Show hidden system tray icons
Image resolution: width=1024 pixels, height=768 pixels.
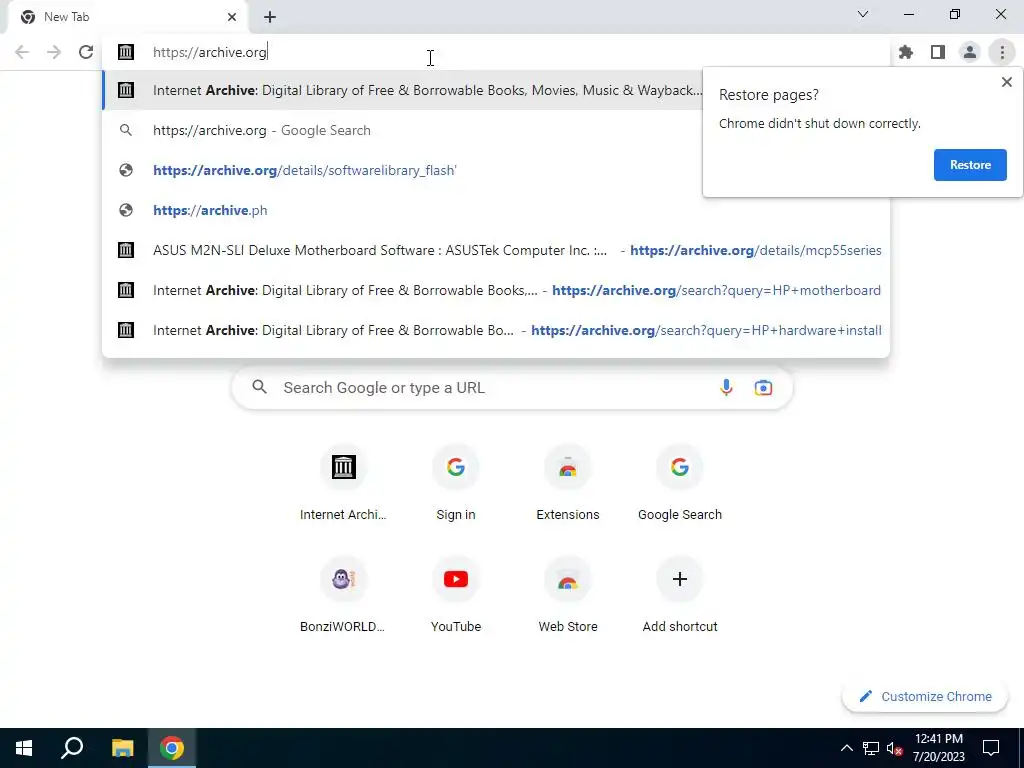click(846, 748)
